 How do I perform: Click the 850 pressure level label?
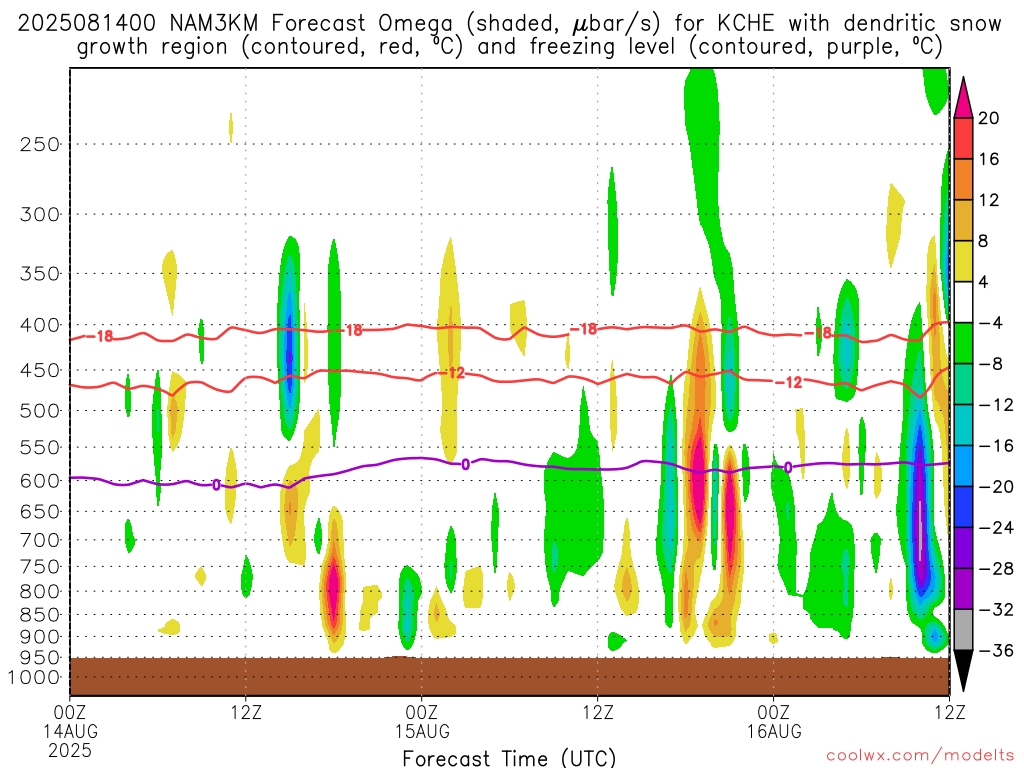point(40,615)
